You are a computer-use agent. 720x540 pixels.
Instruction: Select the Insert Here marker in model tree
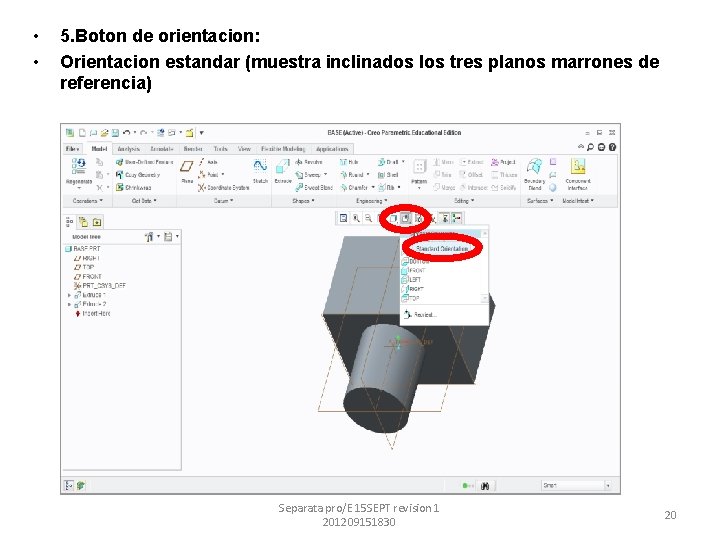(93, 314)
